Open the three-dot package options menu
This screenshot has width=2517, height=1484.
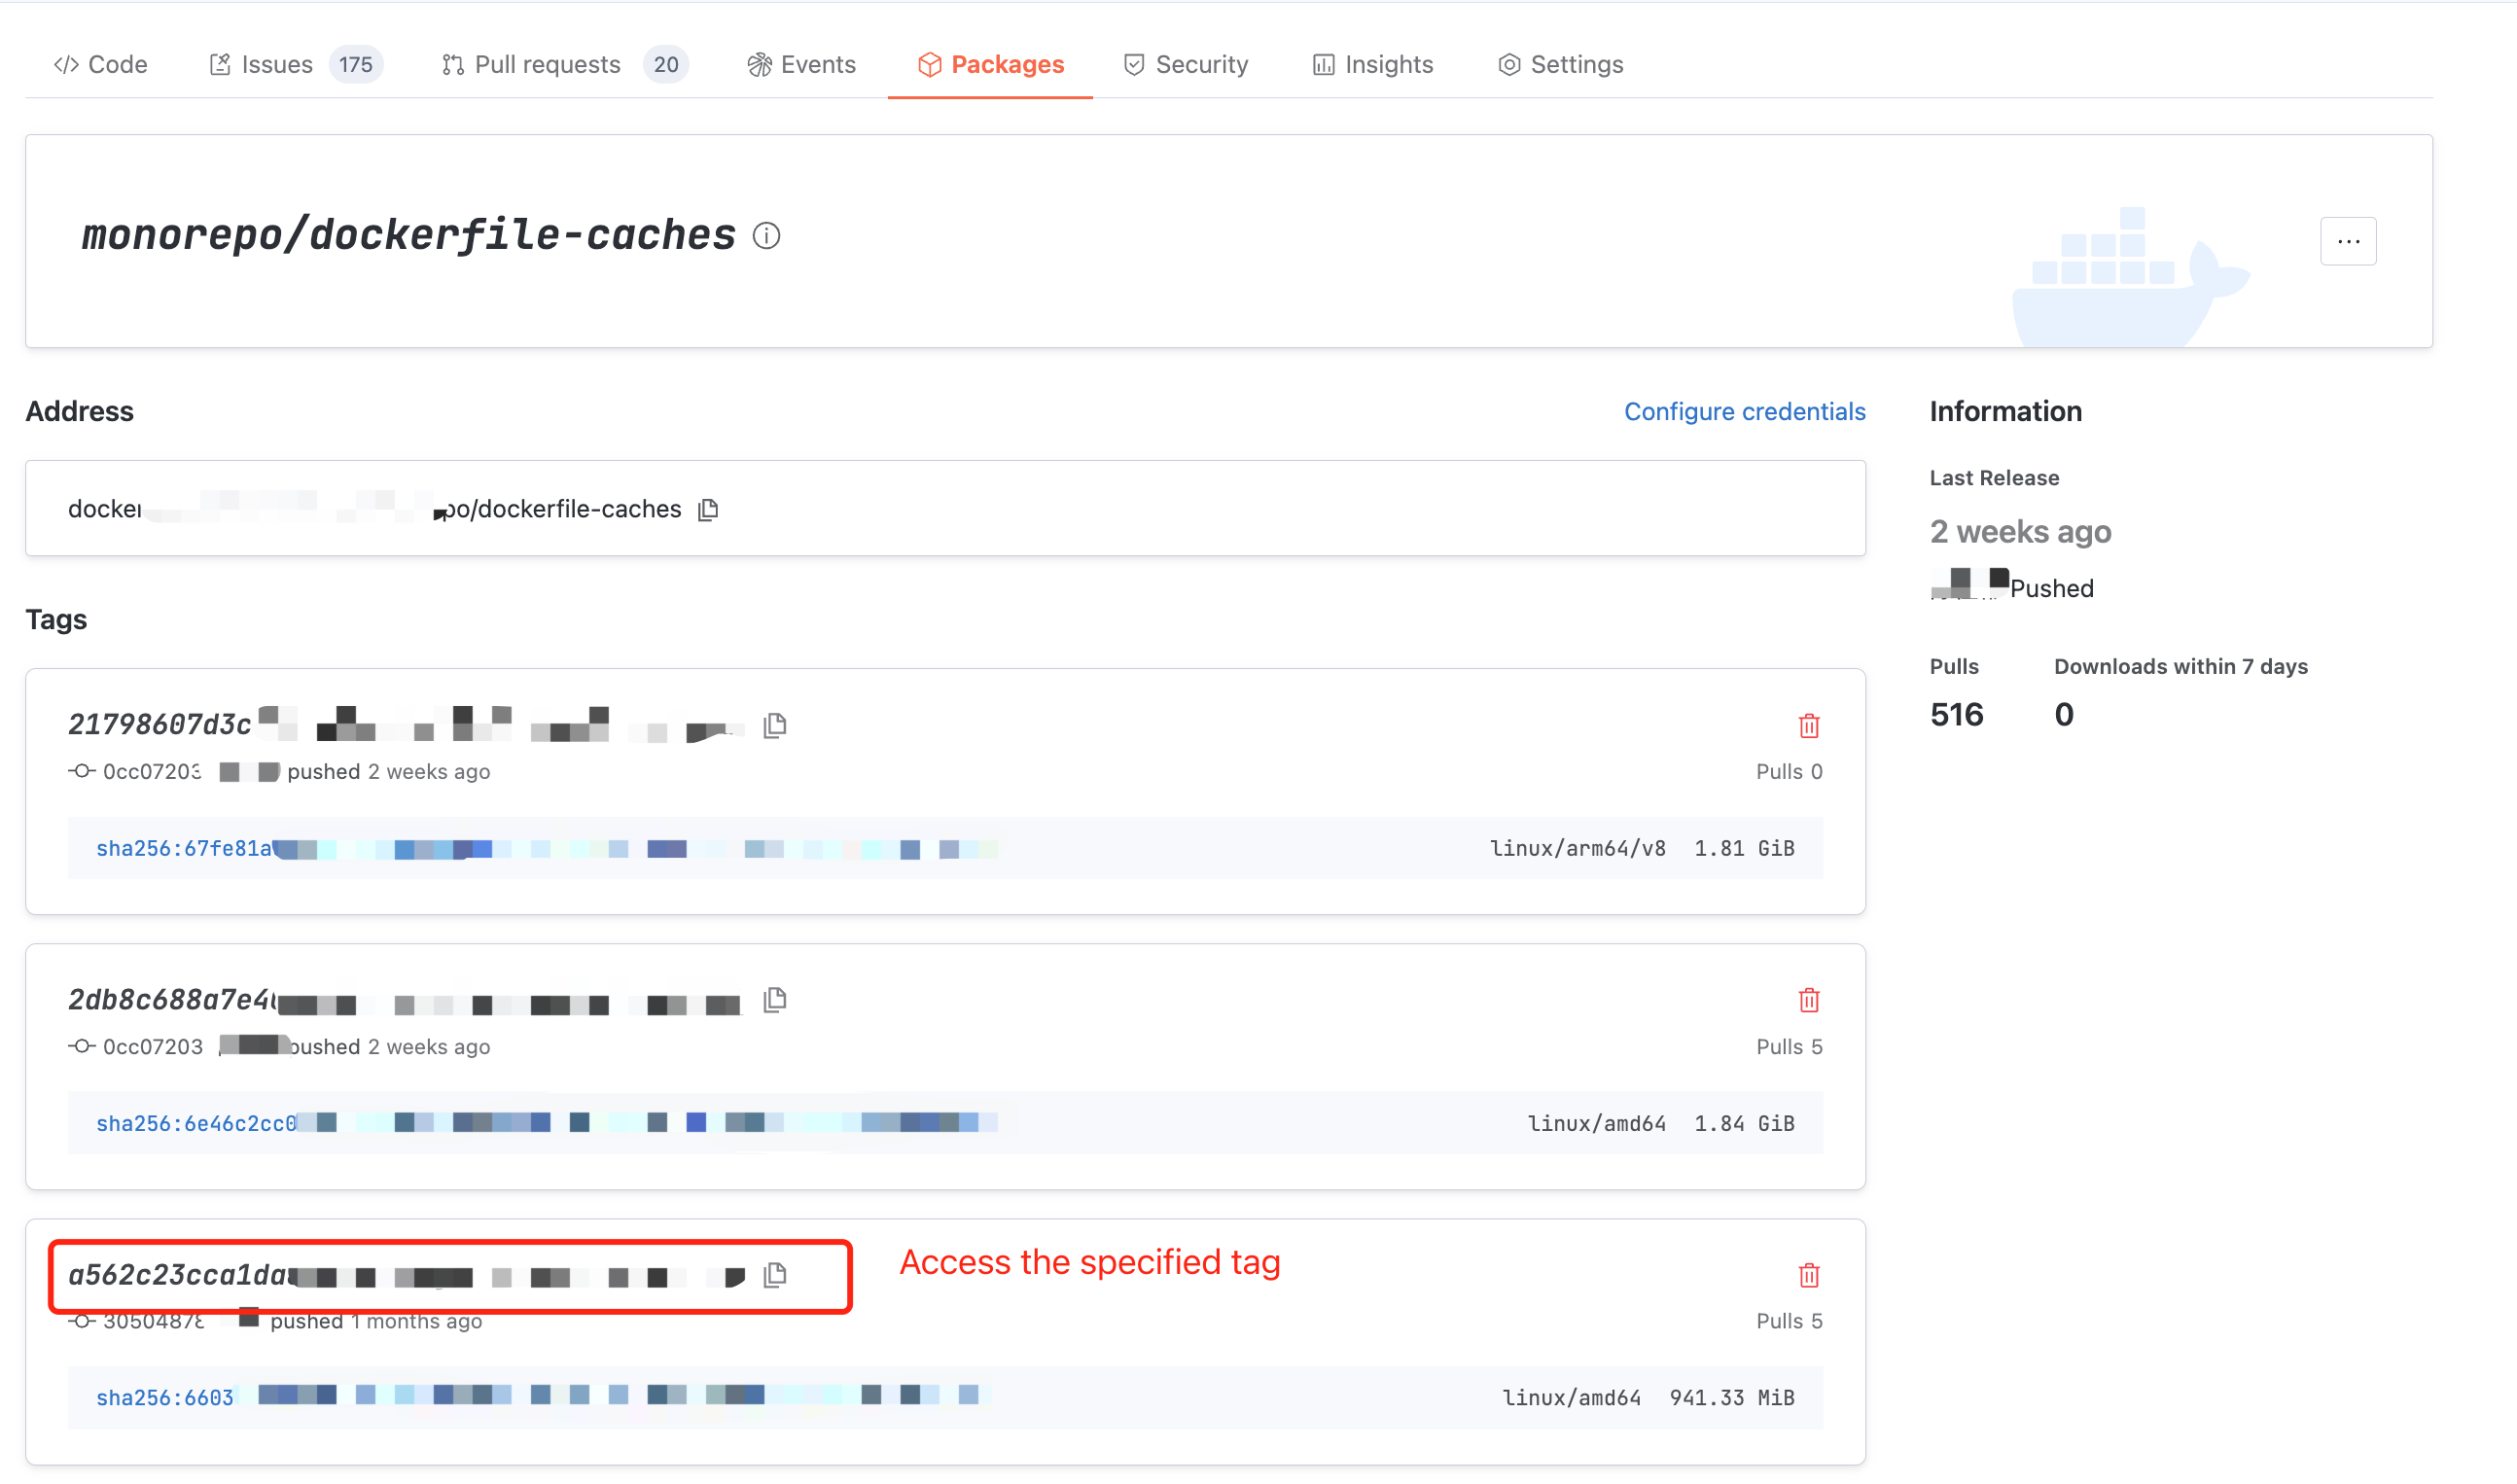2347,241
